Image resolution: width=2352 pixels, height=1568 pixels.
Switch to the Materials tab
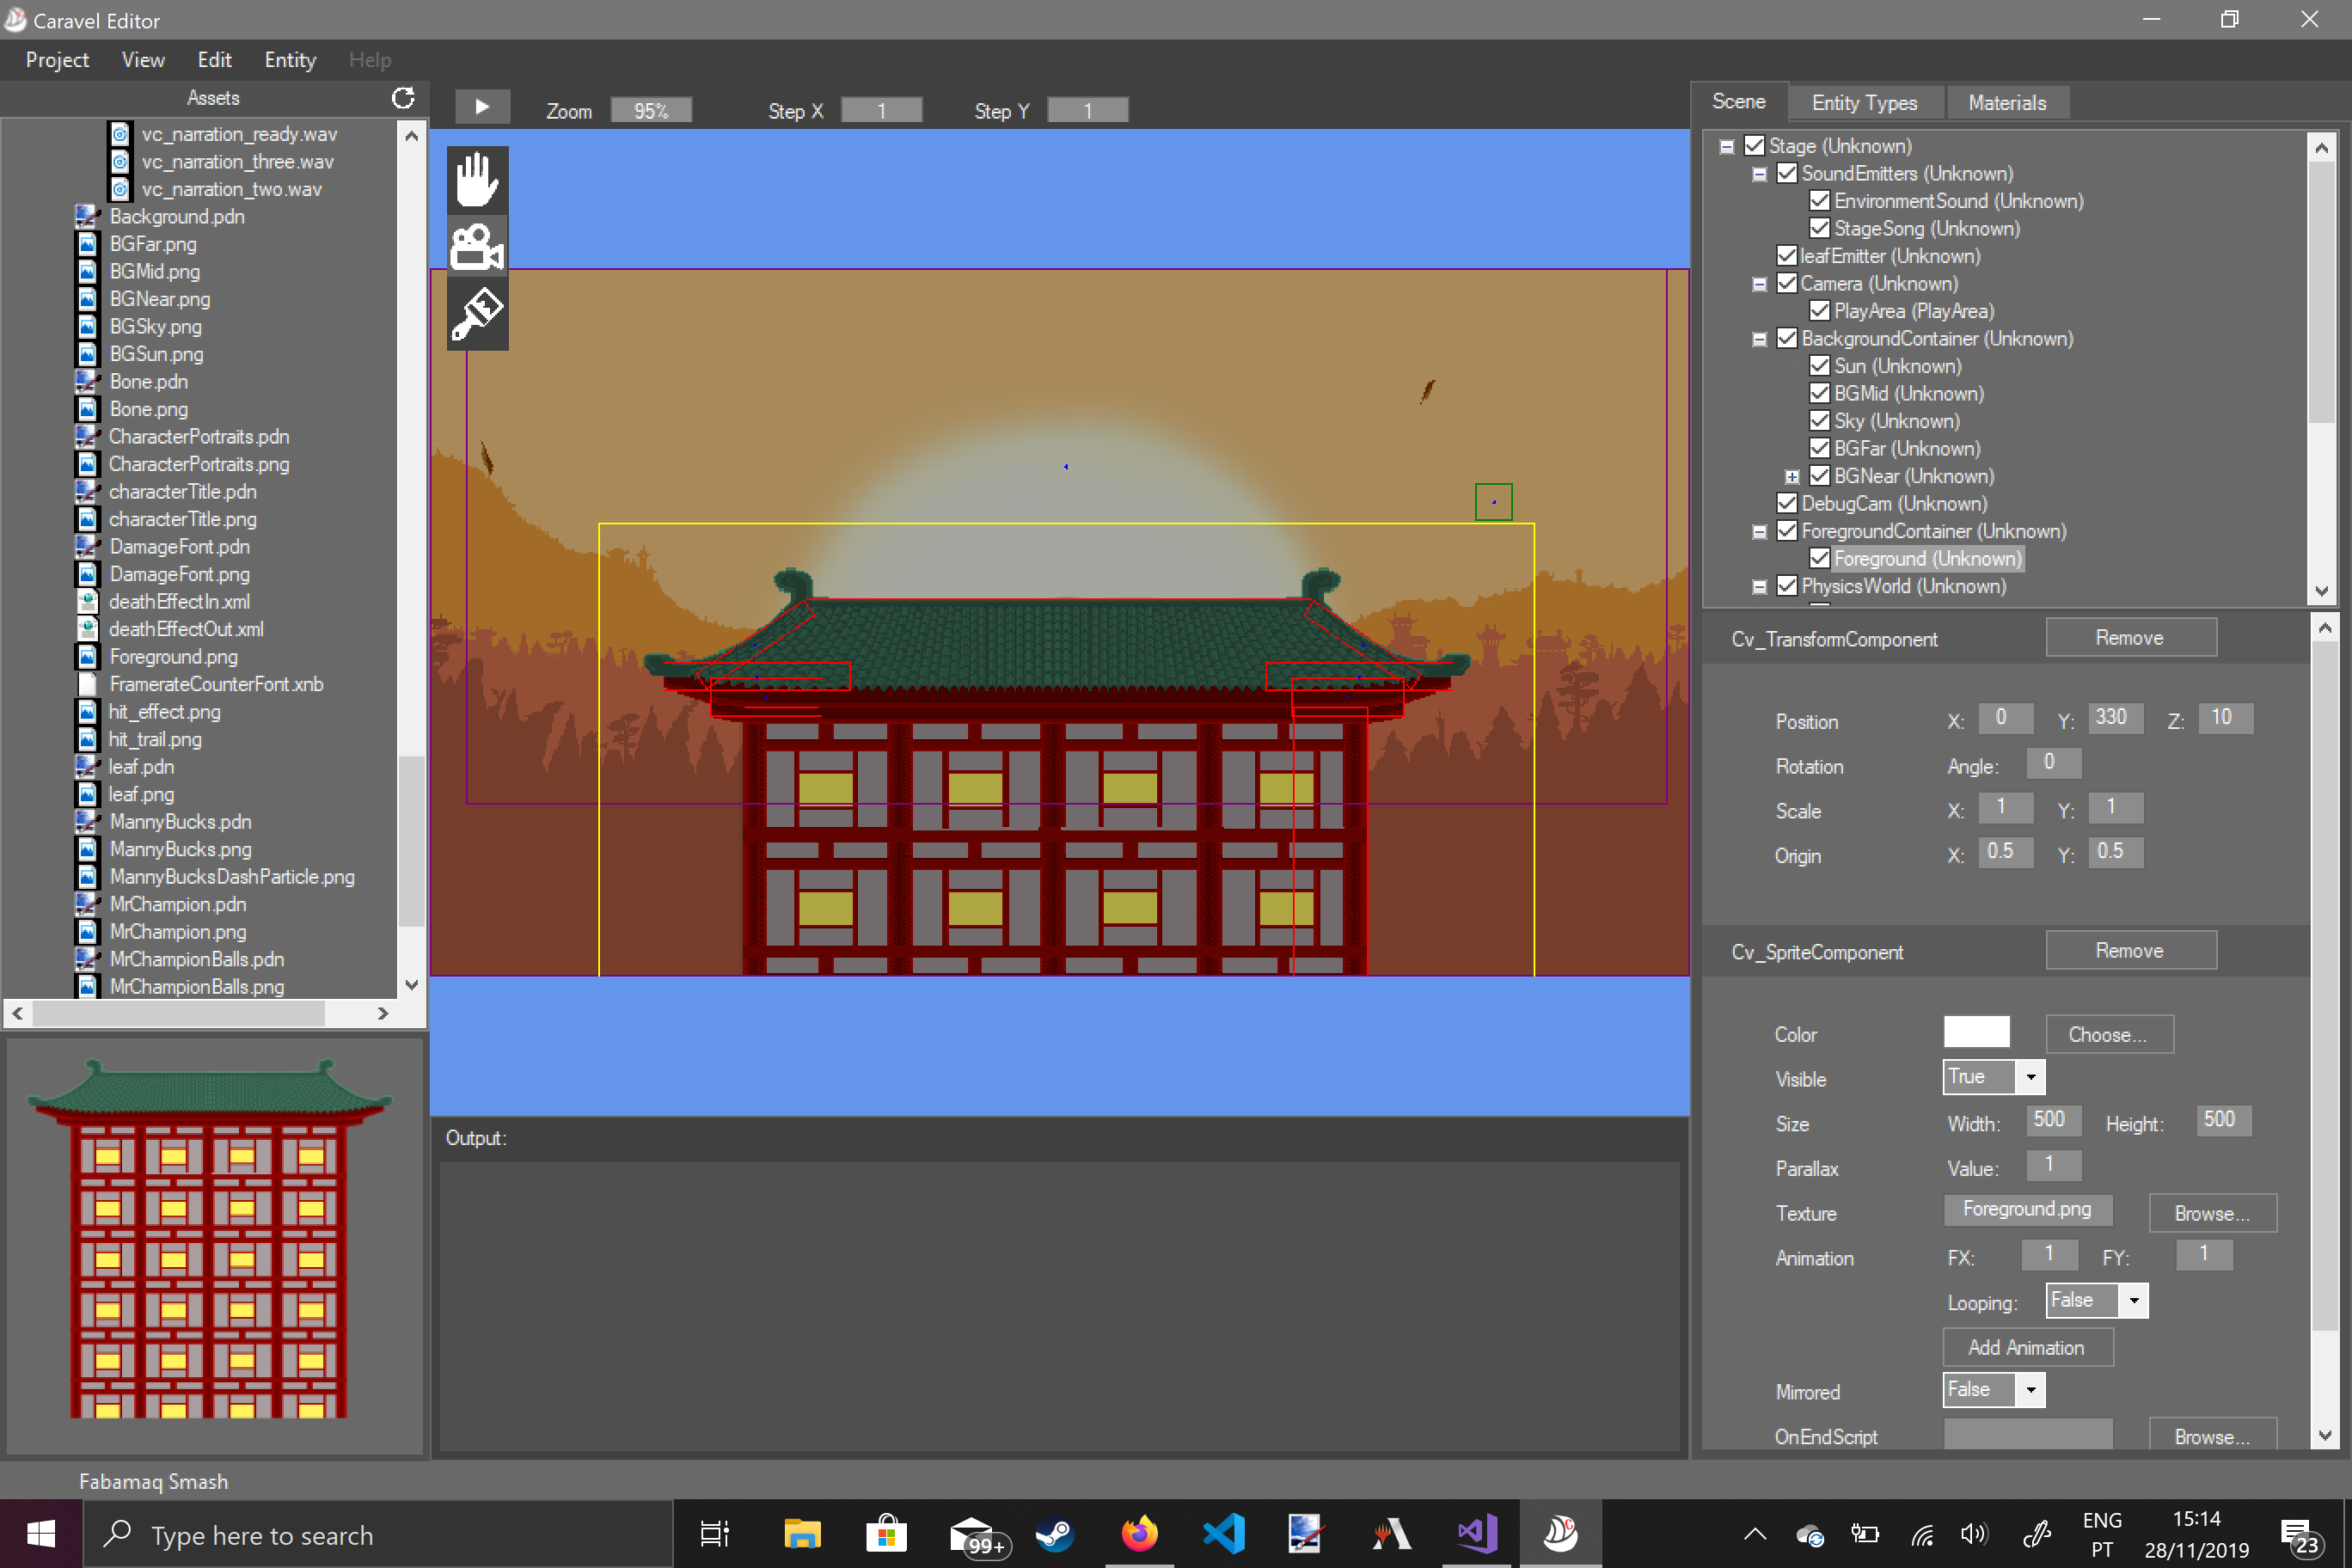pyautogui.click(x=2006, y=102)
